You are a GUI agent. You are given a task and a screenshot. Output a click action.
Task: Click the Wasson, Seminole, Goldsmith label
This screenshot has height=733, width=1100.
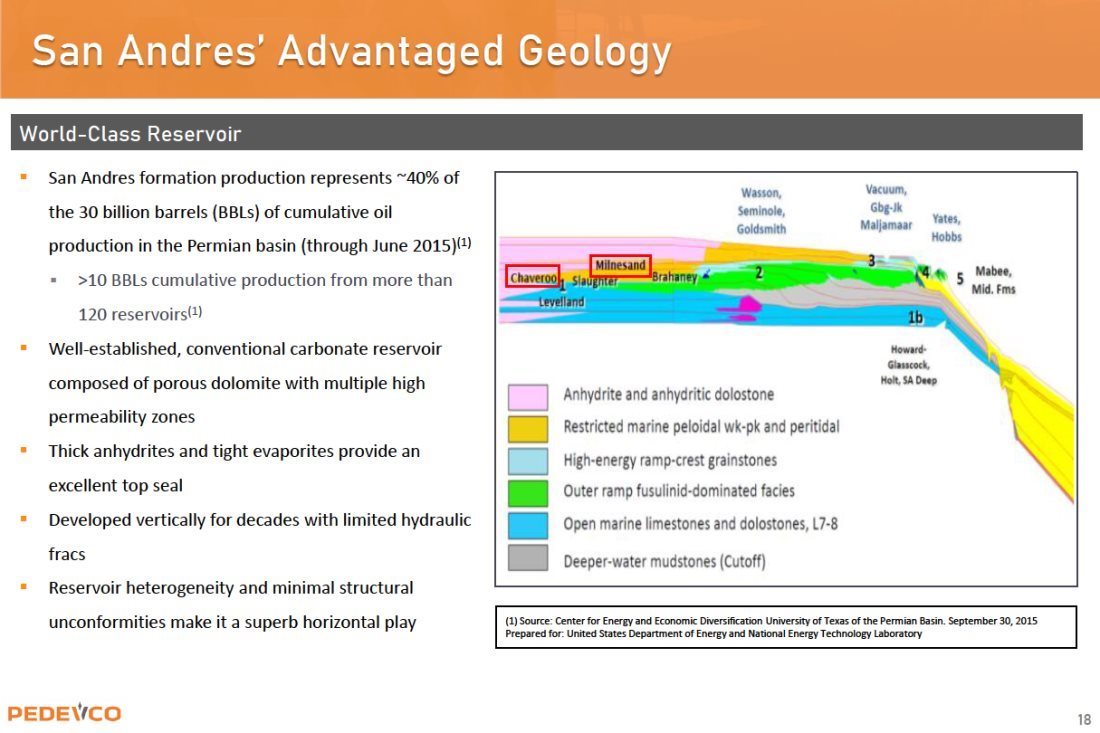[761, 210]
